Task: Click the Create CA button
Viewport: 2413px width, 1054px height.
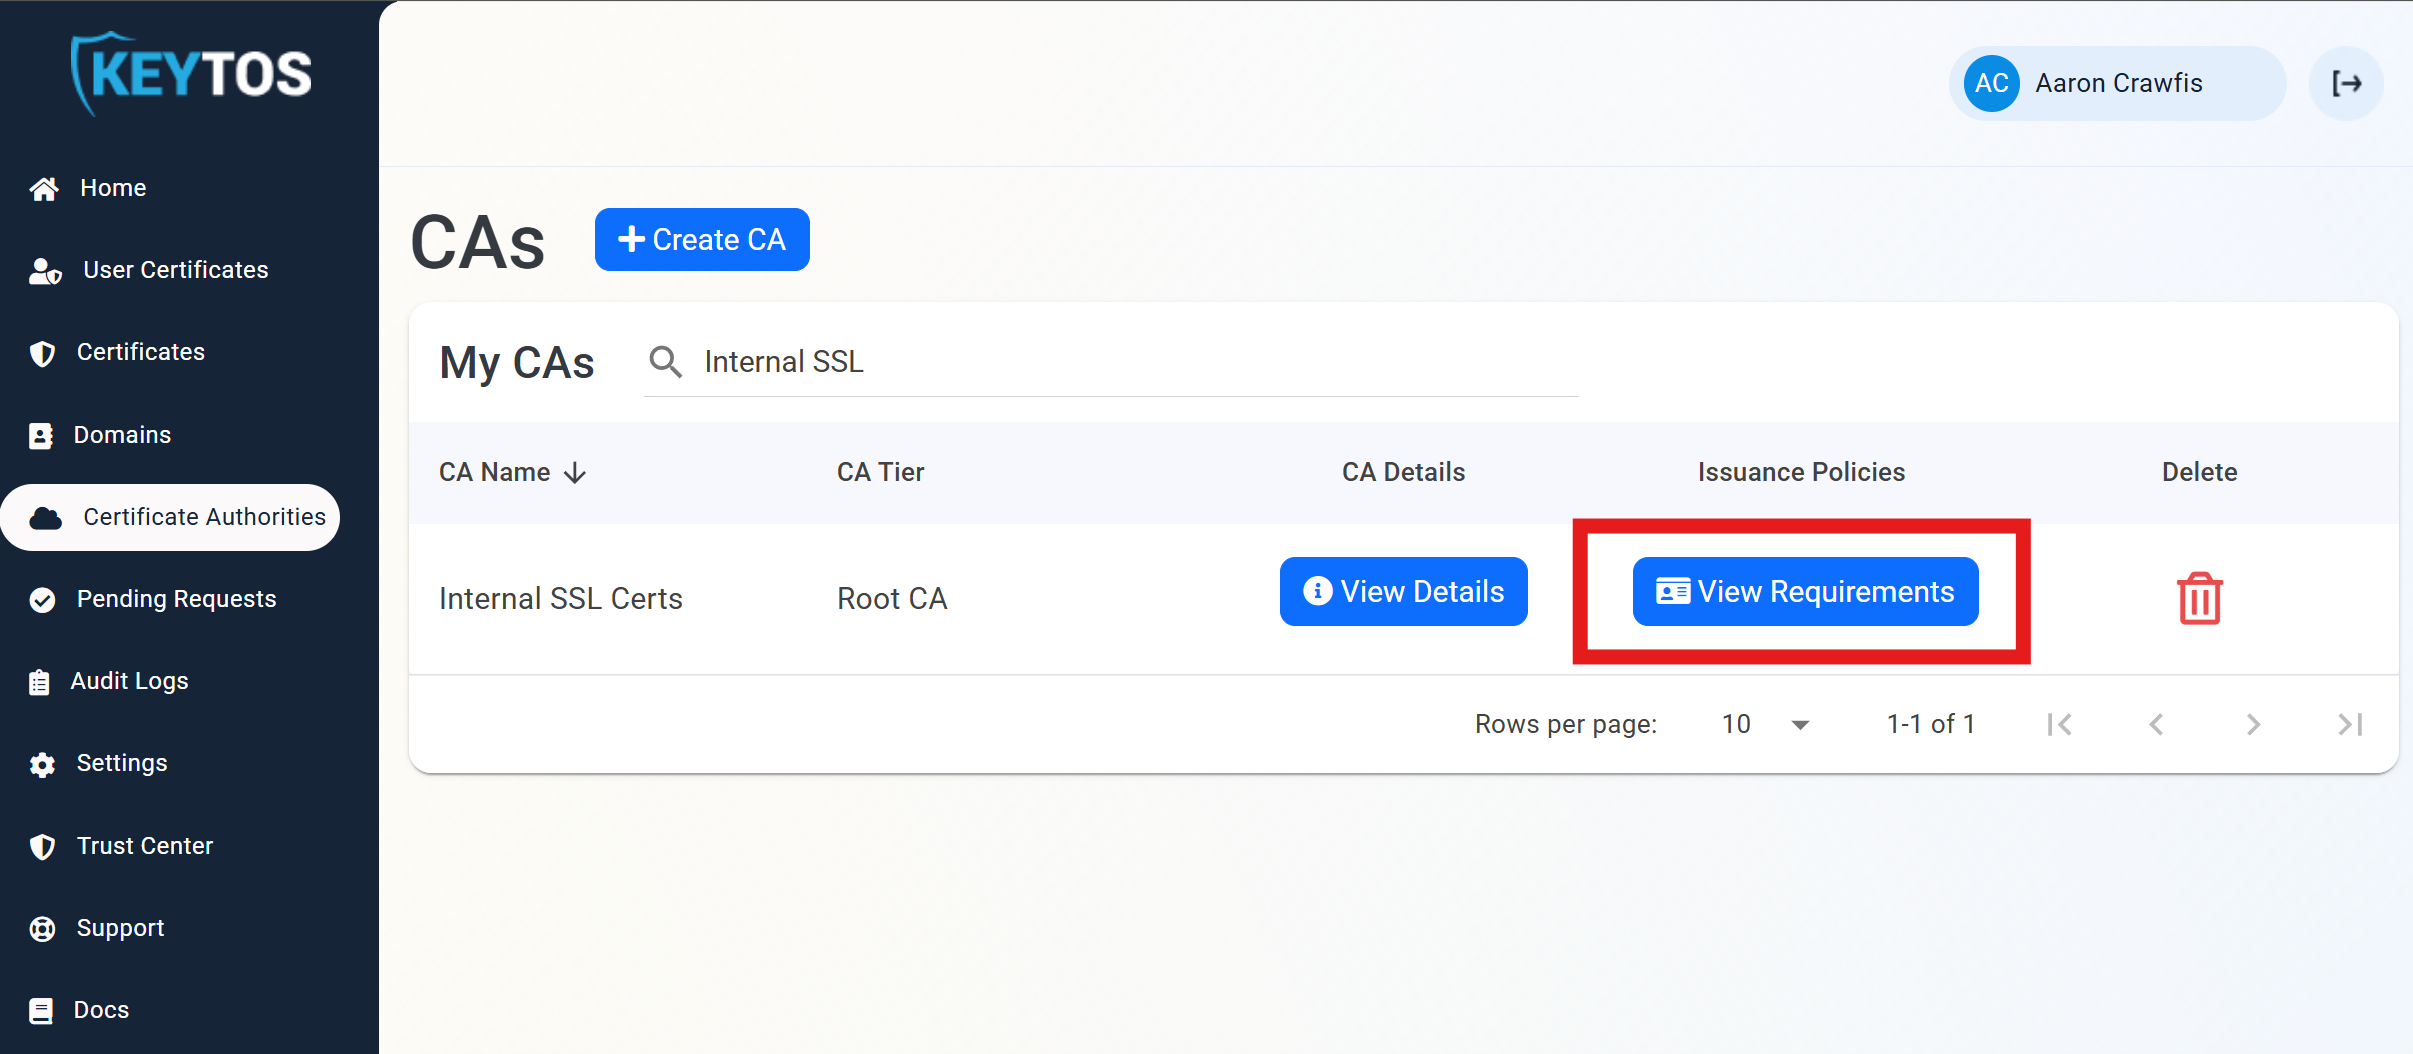Action: [701, 239]
